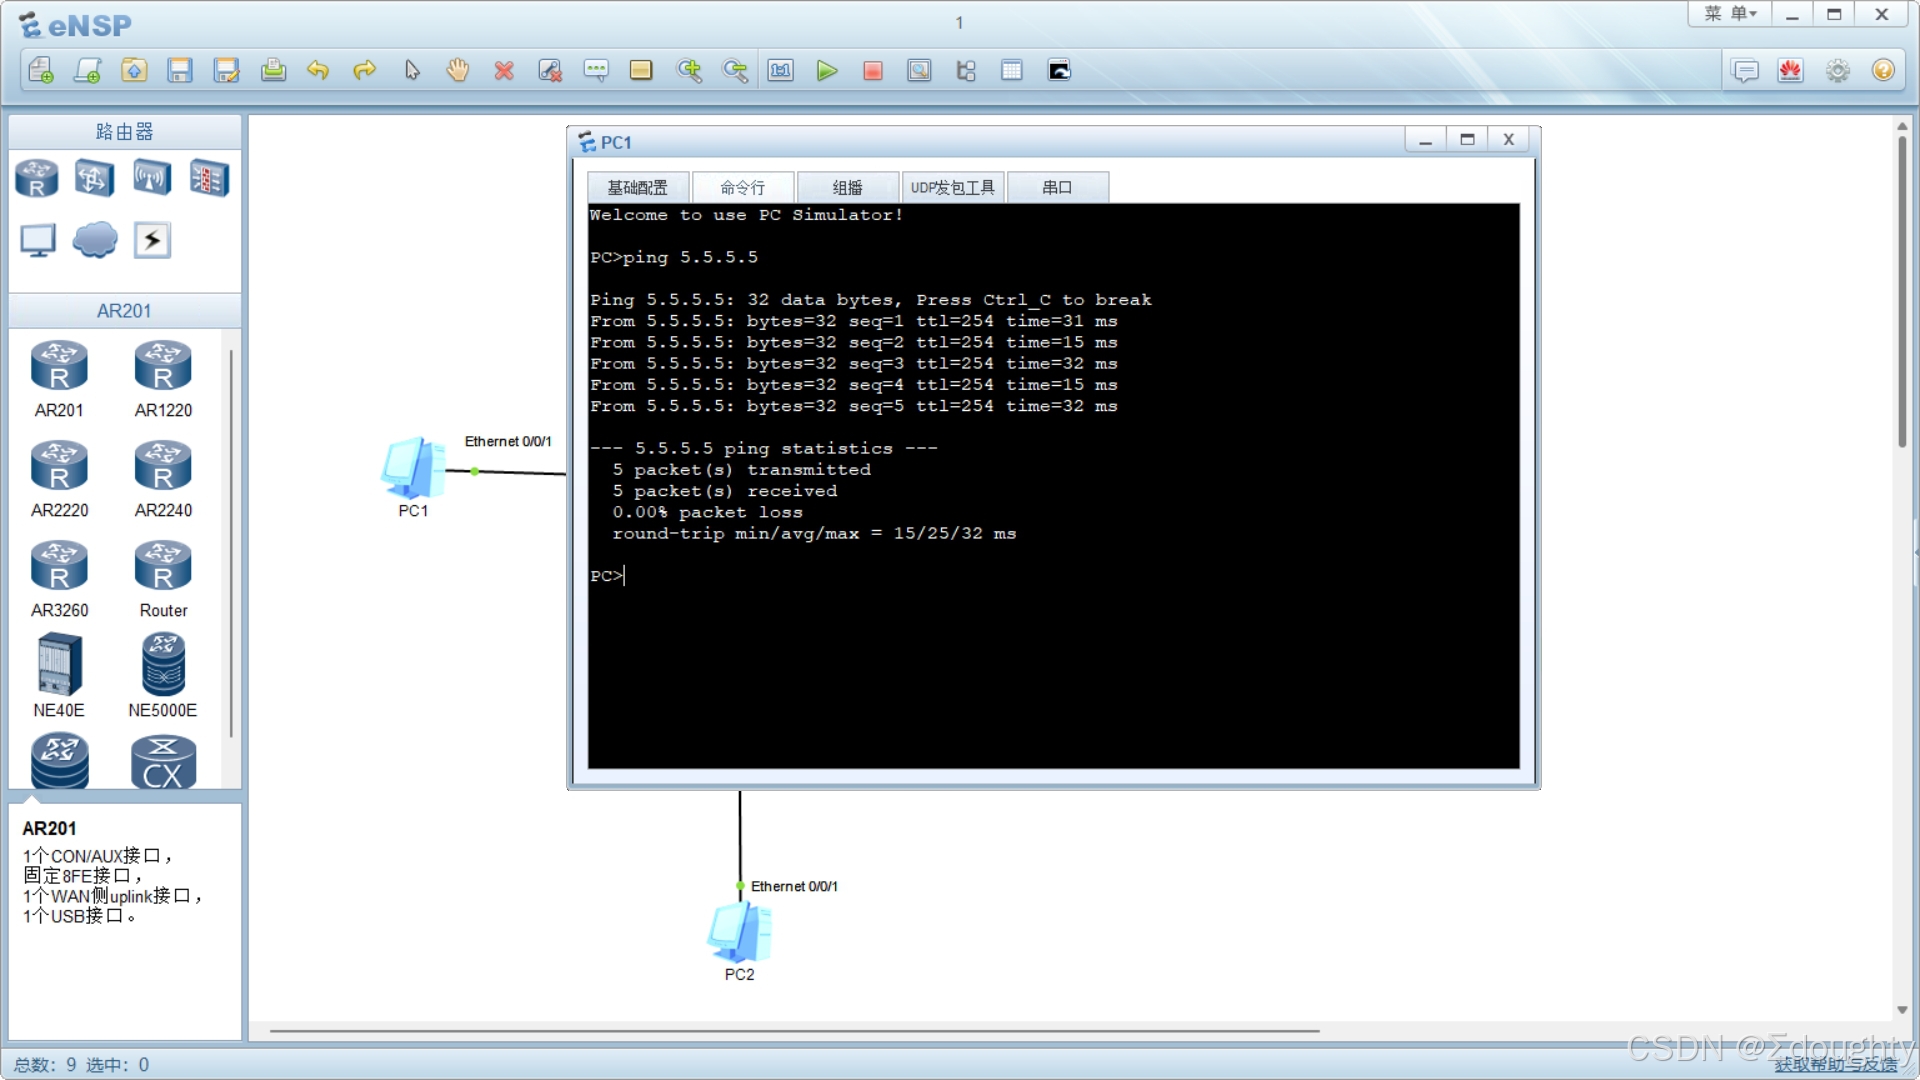Click the Save As toolbar icon
This screenshot has height=1080, width=1920.
pyautogui.click(x=227, y=70)
